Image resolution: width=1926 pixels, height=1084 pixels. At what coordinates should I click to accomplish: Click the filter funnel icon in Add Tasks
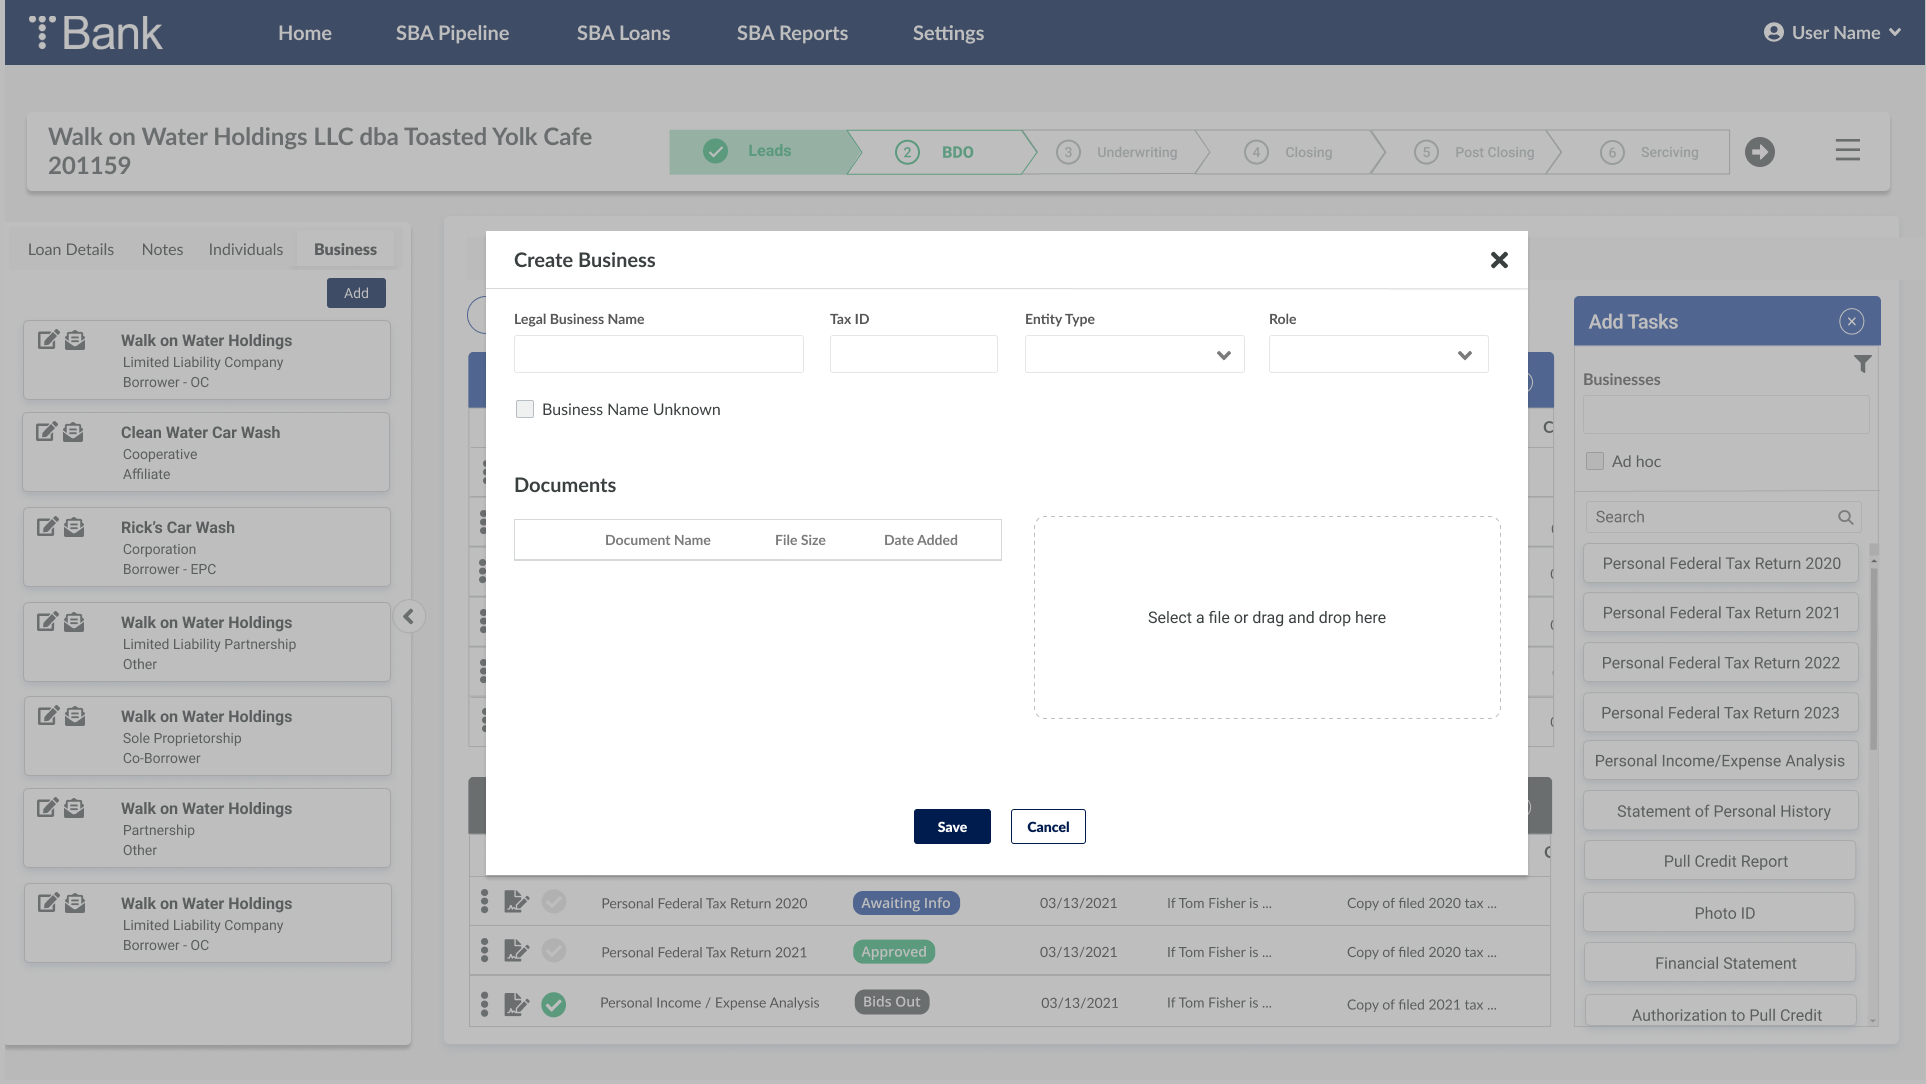click(1862, 364)
